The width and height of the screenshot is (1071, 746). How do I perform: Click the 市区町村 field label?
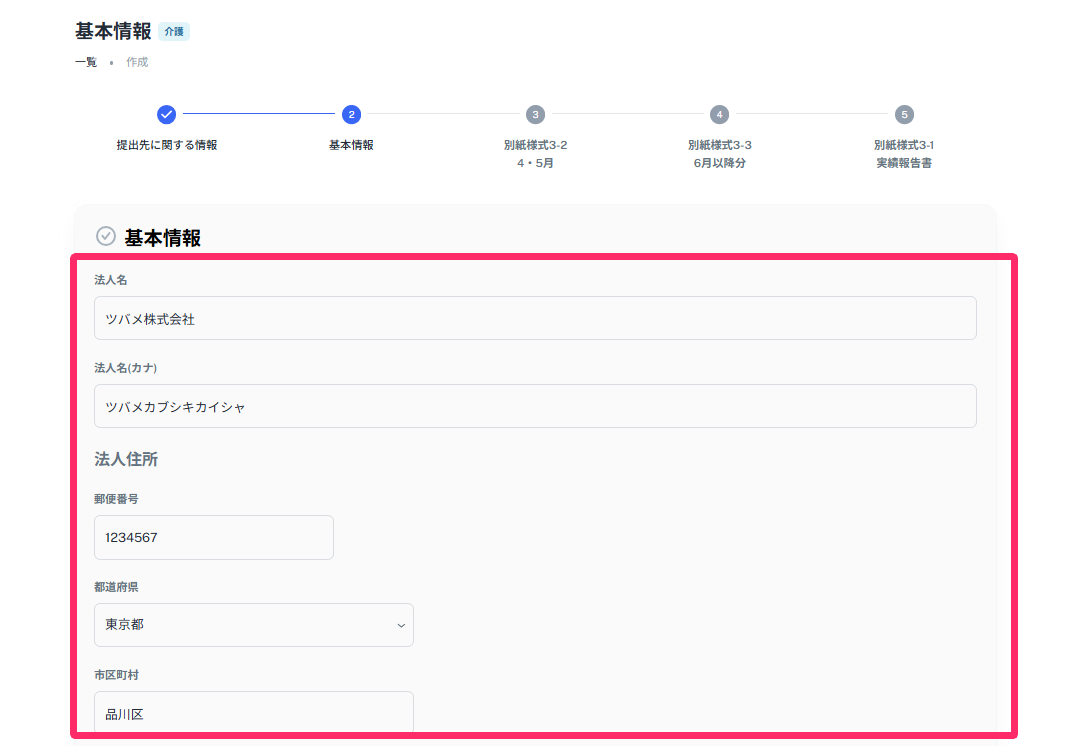(116, 675)
